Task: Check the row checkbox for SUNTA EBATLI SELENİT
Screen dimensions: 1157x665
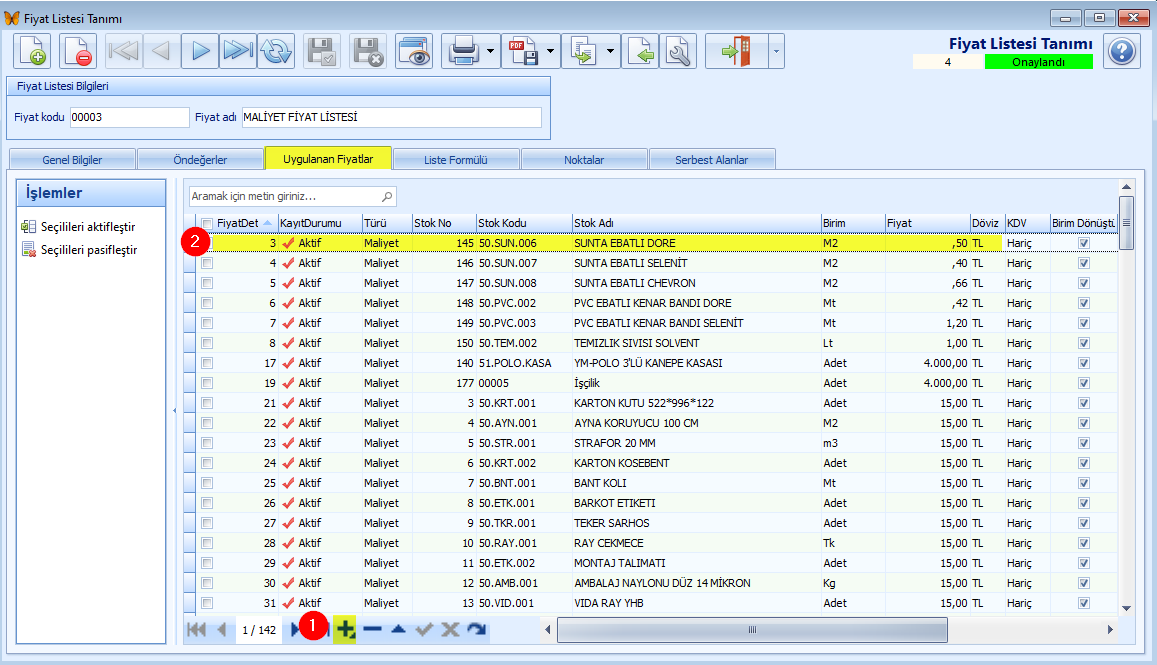Action: click(207, 263)
